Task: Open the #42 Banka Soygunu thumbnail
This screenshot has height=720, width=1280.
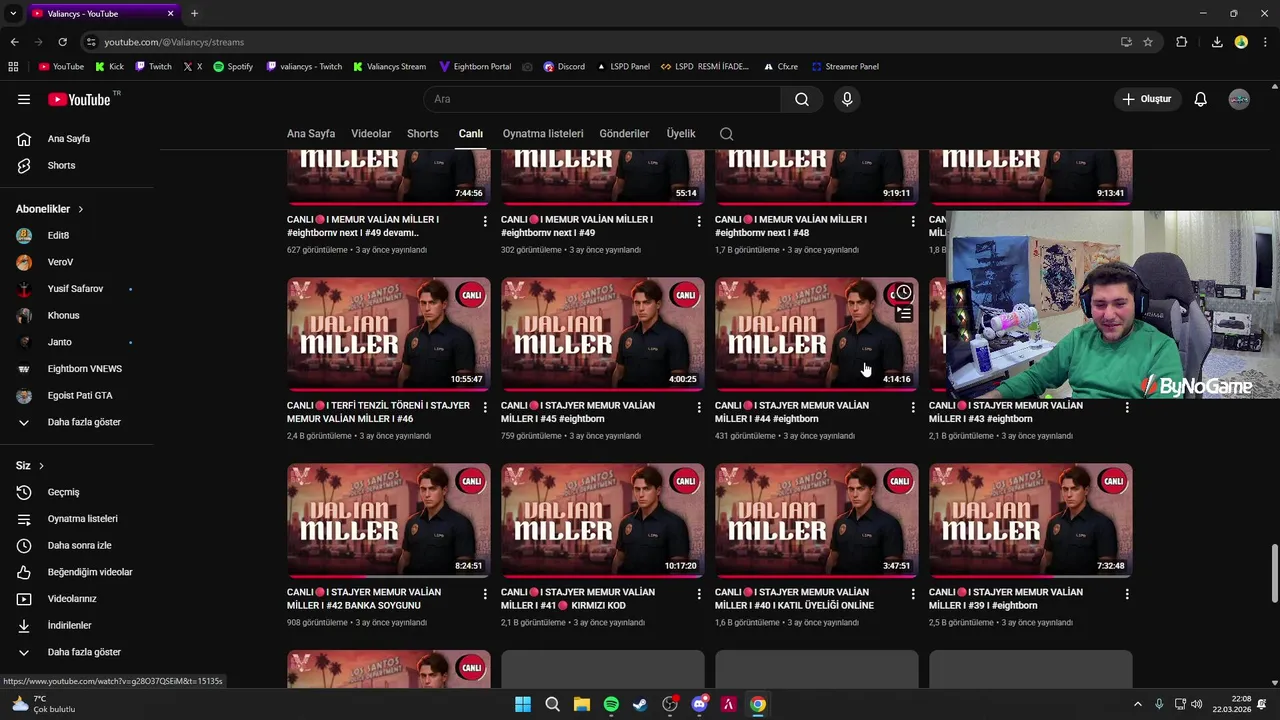Action: (x=389, y=521)
